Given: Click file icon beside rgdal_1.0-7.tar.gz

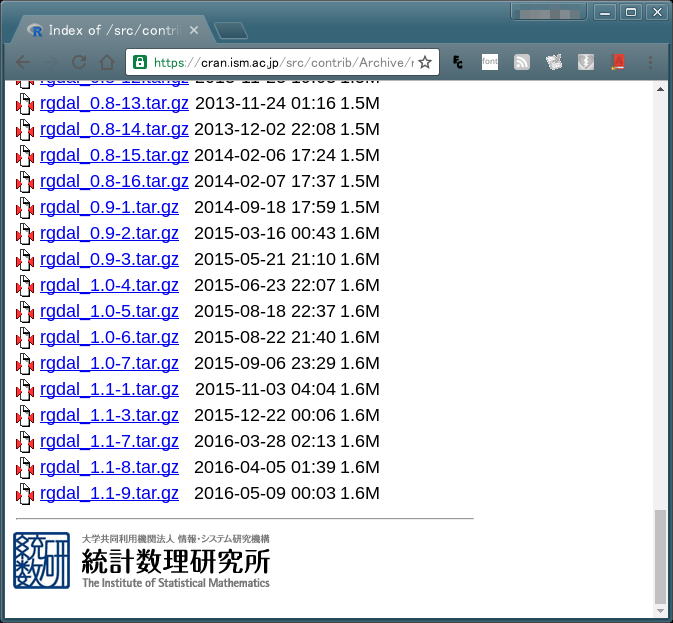Looking at the screenshot, I should pos(25,364).
